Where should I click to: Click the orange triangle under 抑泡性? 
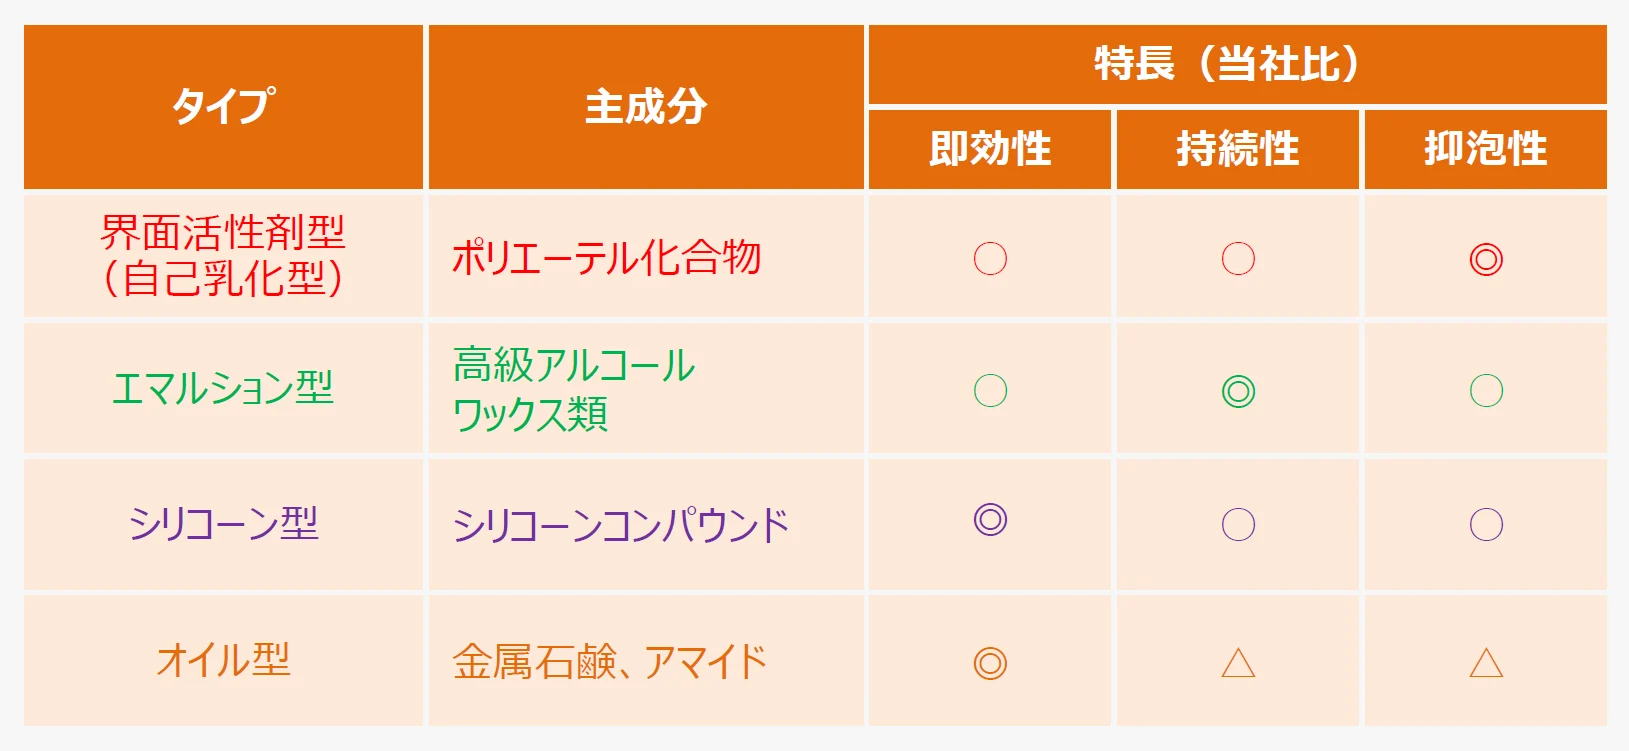click(1486, 663)
